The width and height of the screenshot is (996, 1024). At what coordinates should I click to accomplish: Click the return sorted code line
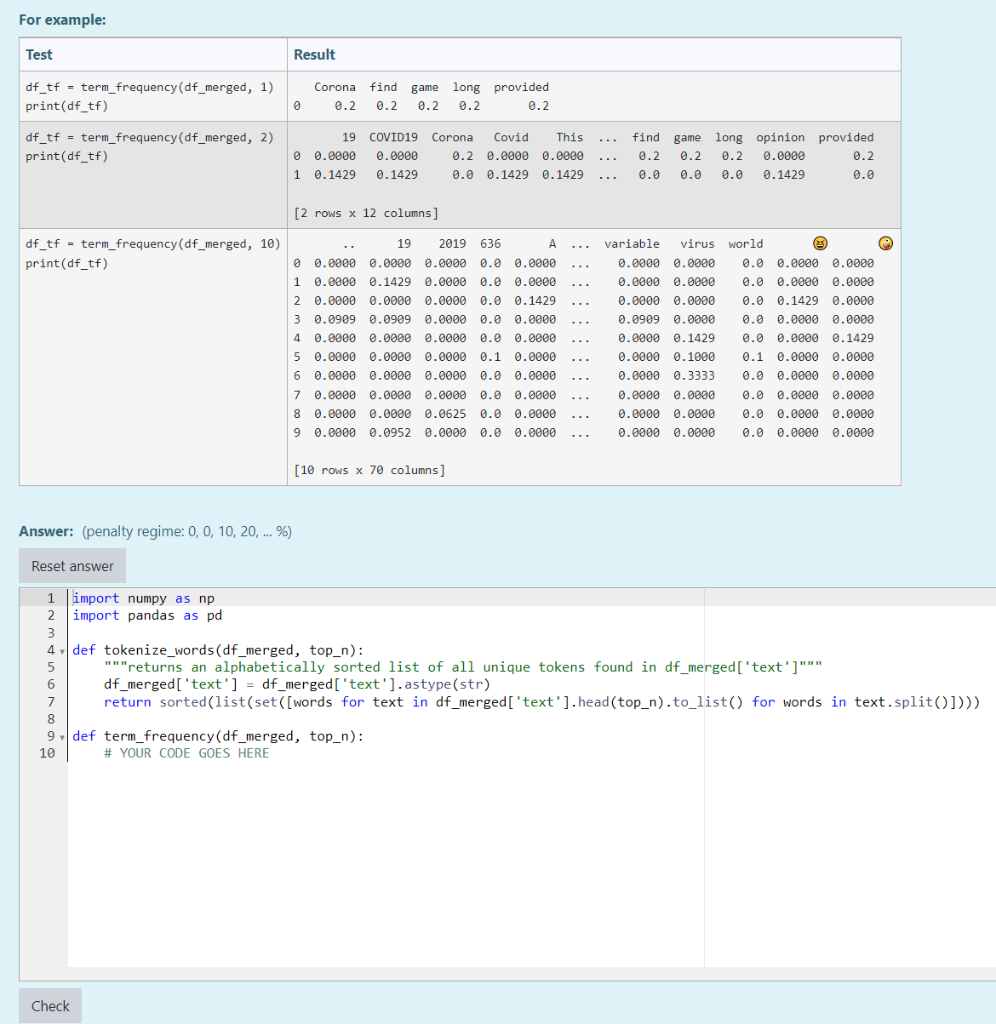point(540,702)
